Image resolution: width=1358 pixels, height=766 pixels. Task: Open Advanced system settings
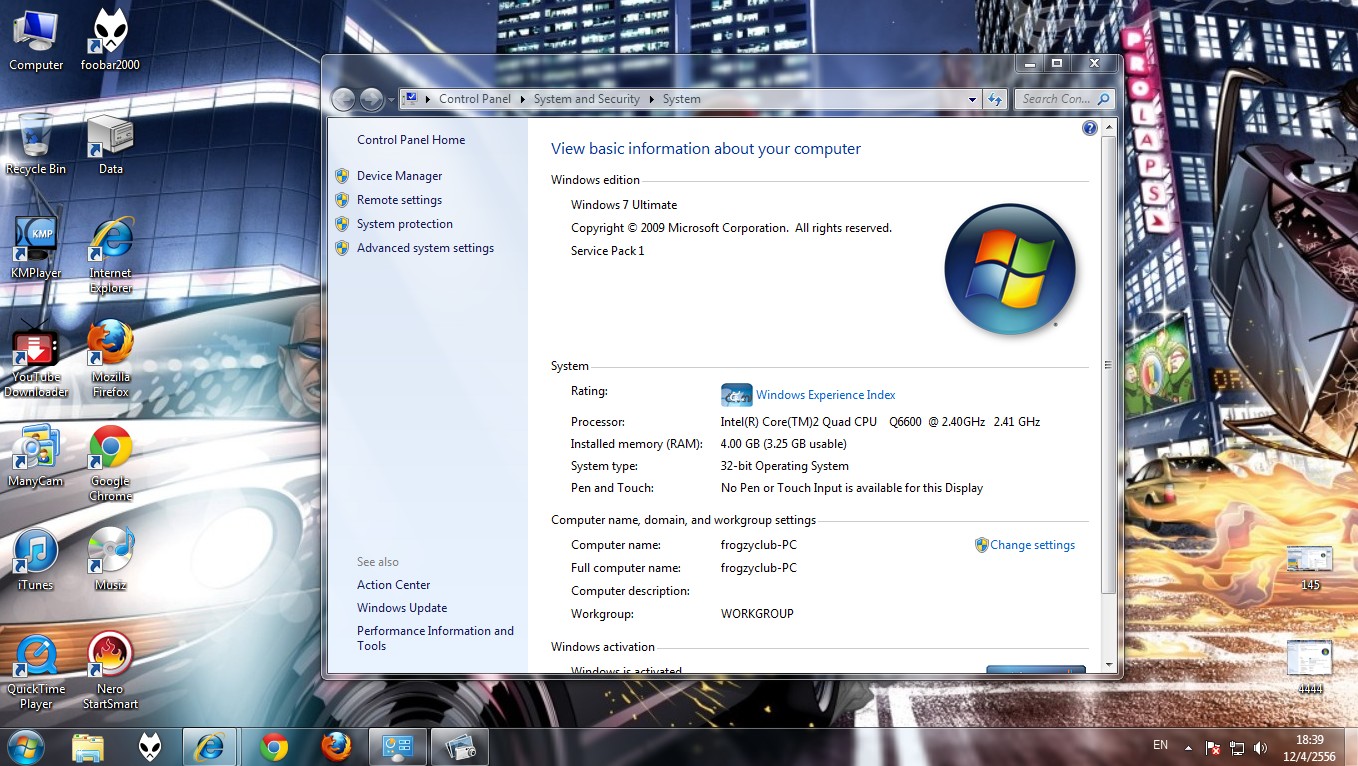point(425,248)
